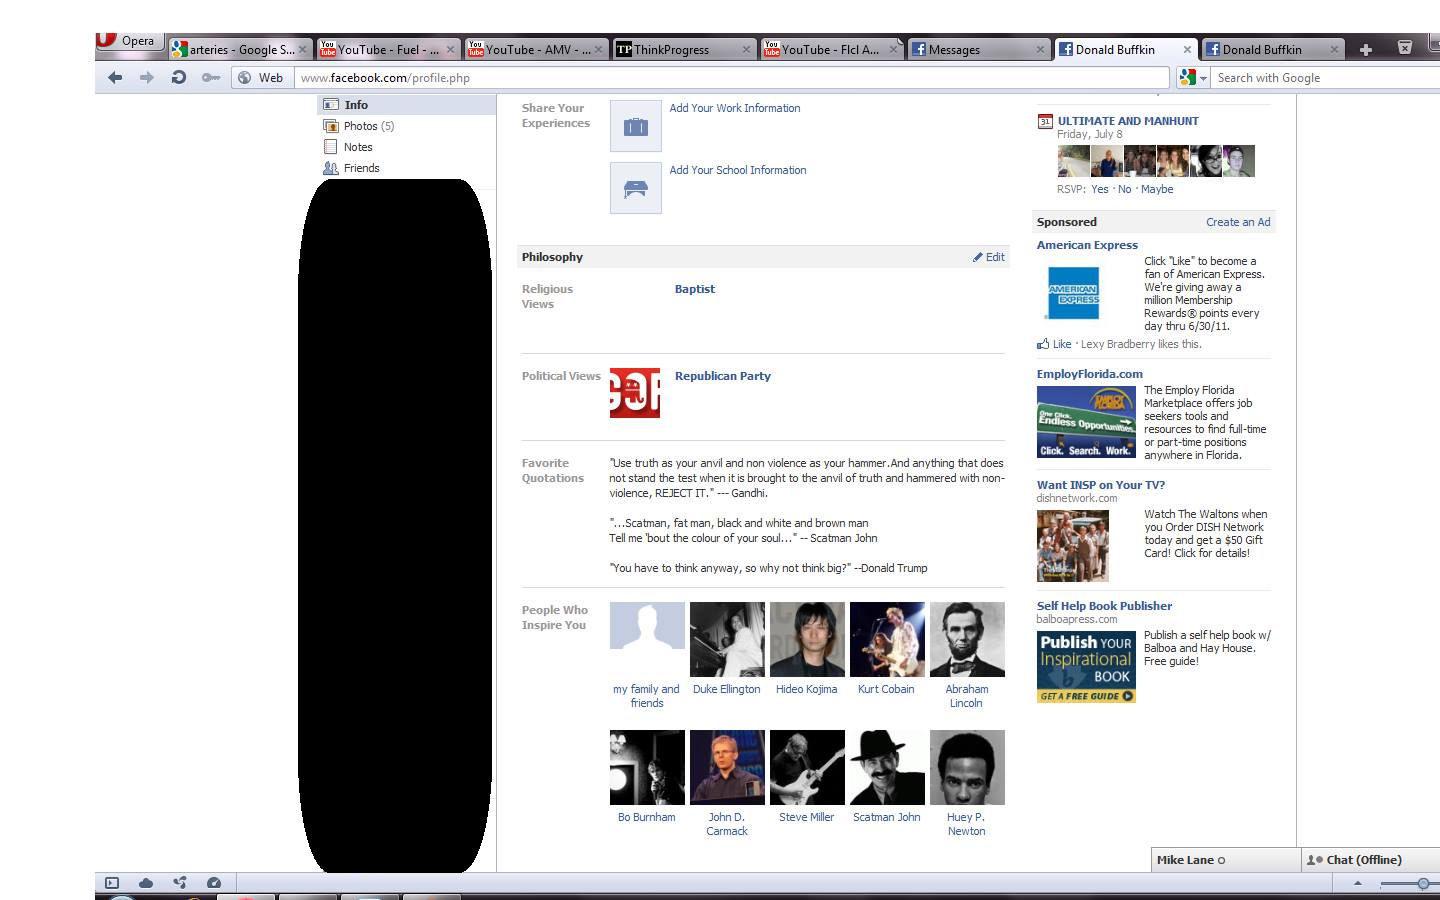This screenshot has width=1440, height=900.
Task: RSVP Maybe to Ultimate and Manhunt event
Action: click(1157, 189)
